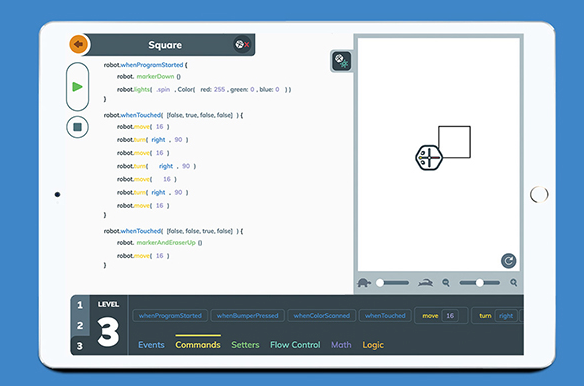Click the zoom-out magnifier icon

[x=446, y=283]
